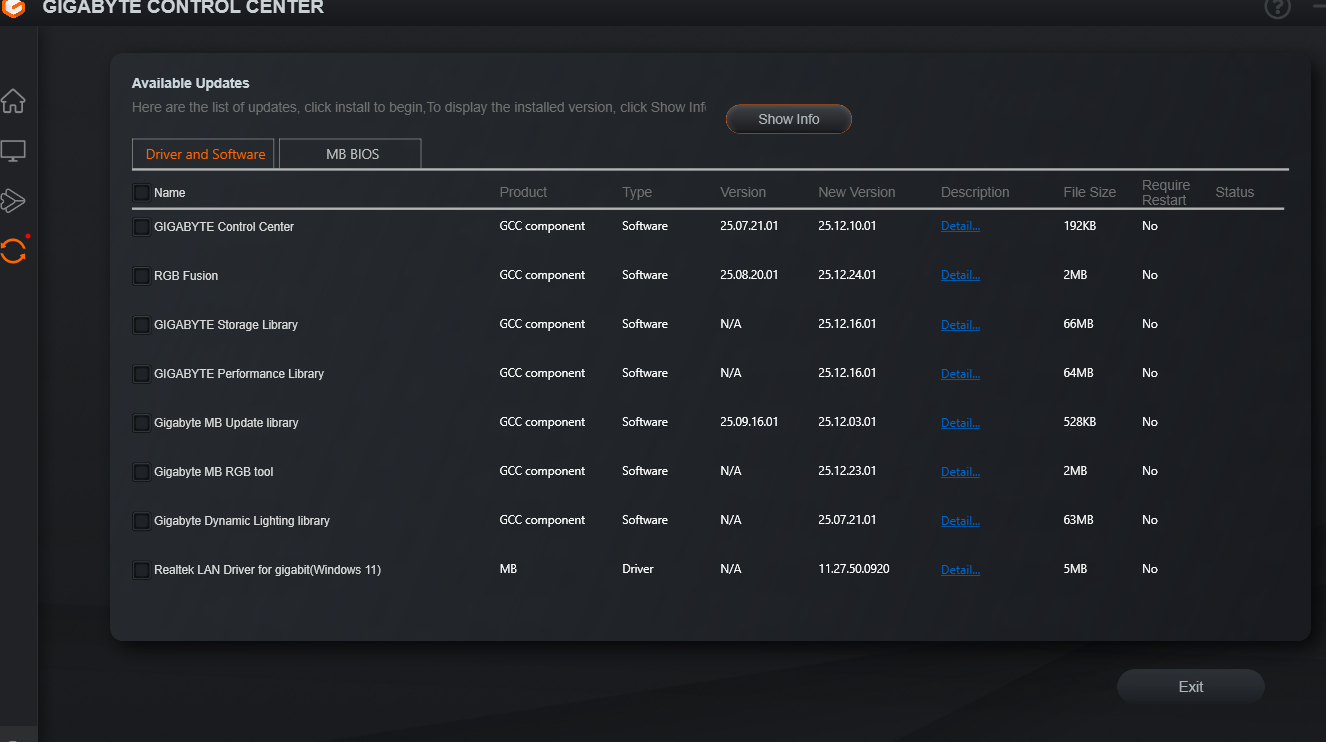Screen dimensions: 1326x742
Task: Select the RGB Fusion row name
Action: [x=186, y=276]
